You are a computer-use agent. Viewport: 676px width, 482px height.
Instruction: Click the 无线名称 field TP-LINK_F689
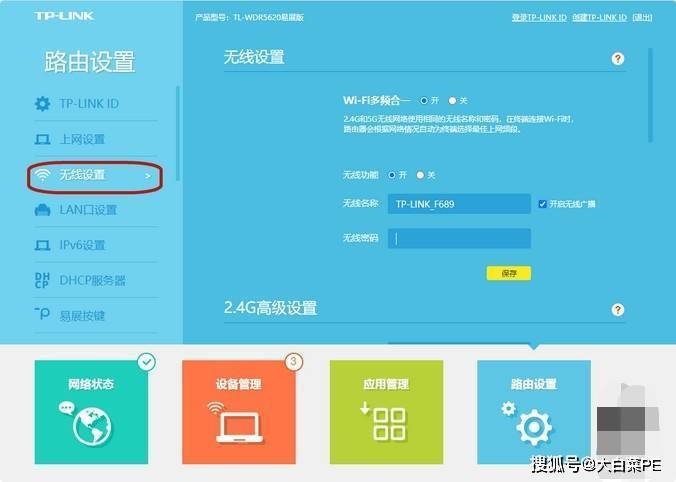click(x=459, y=204)
